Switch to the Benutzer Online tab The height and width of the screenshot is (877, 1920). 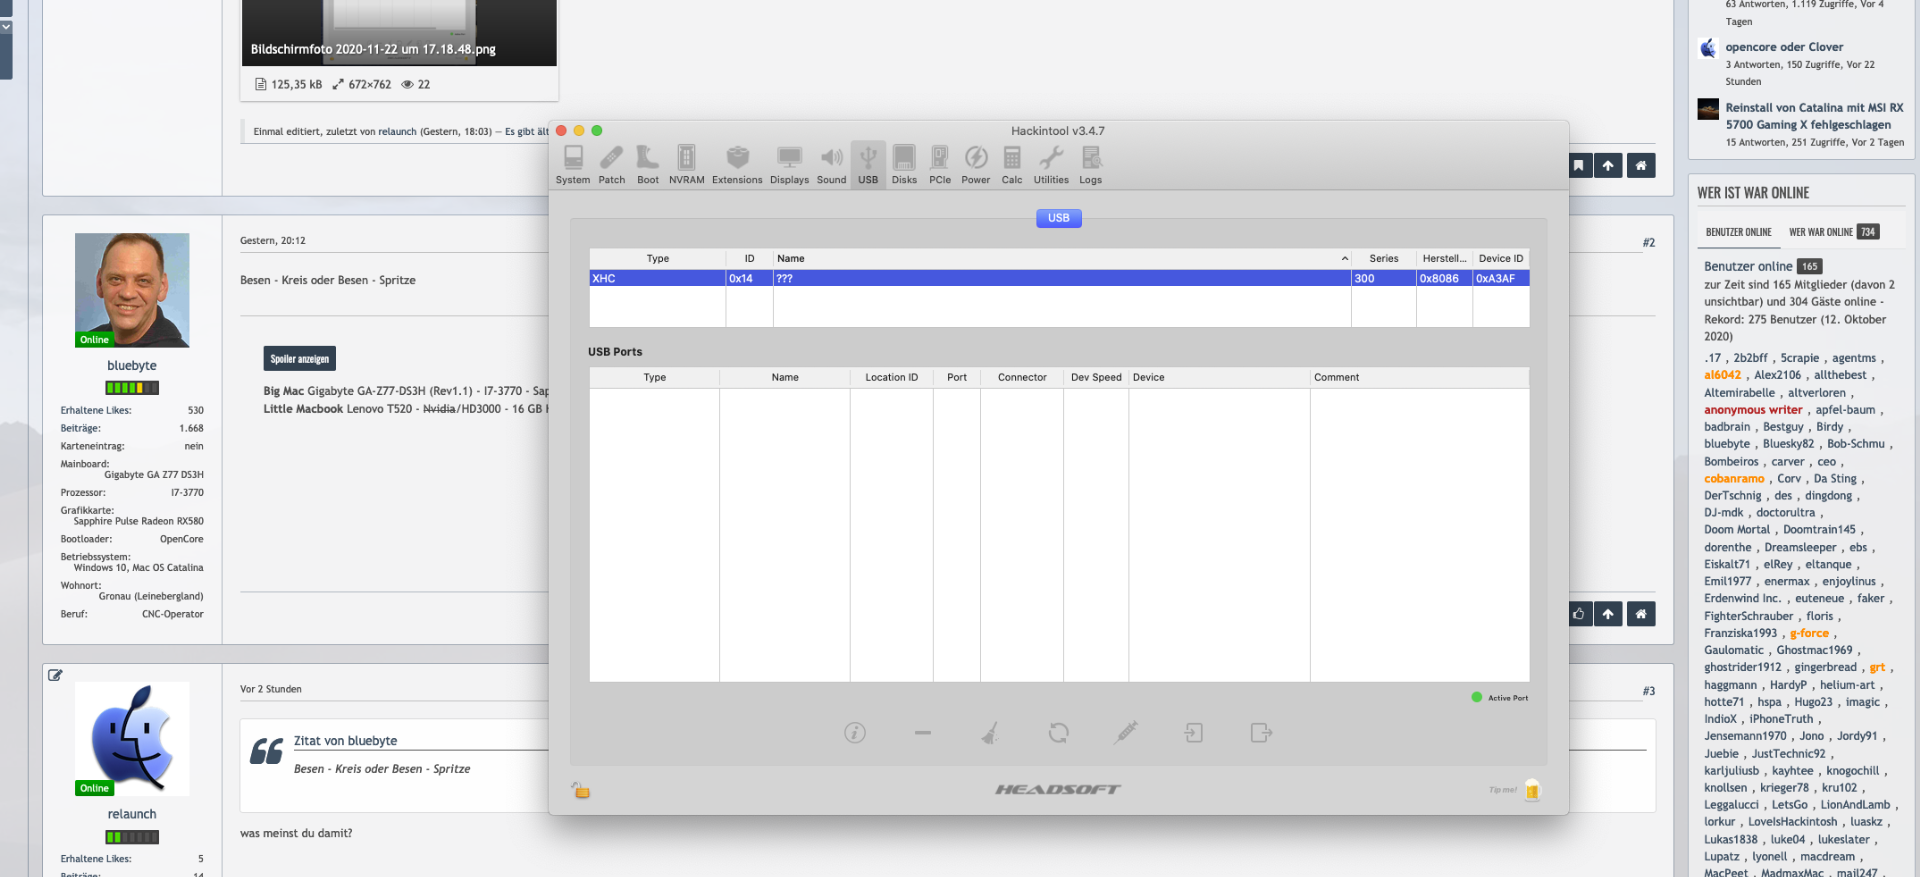tap(1738, 232)
